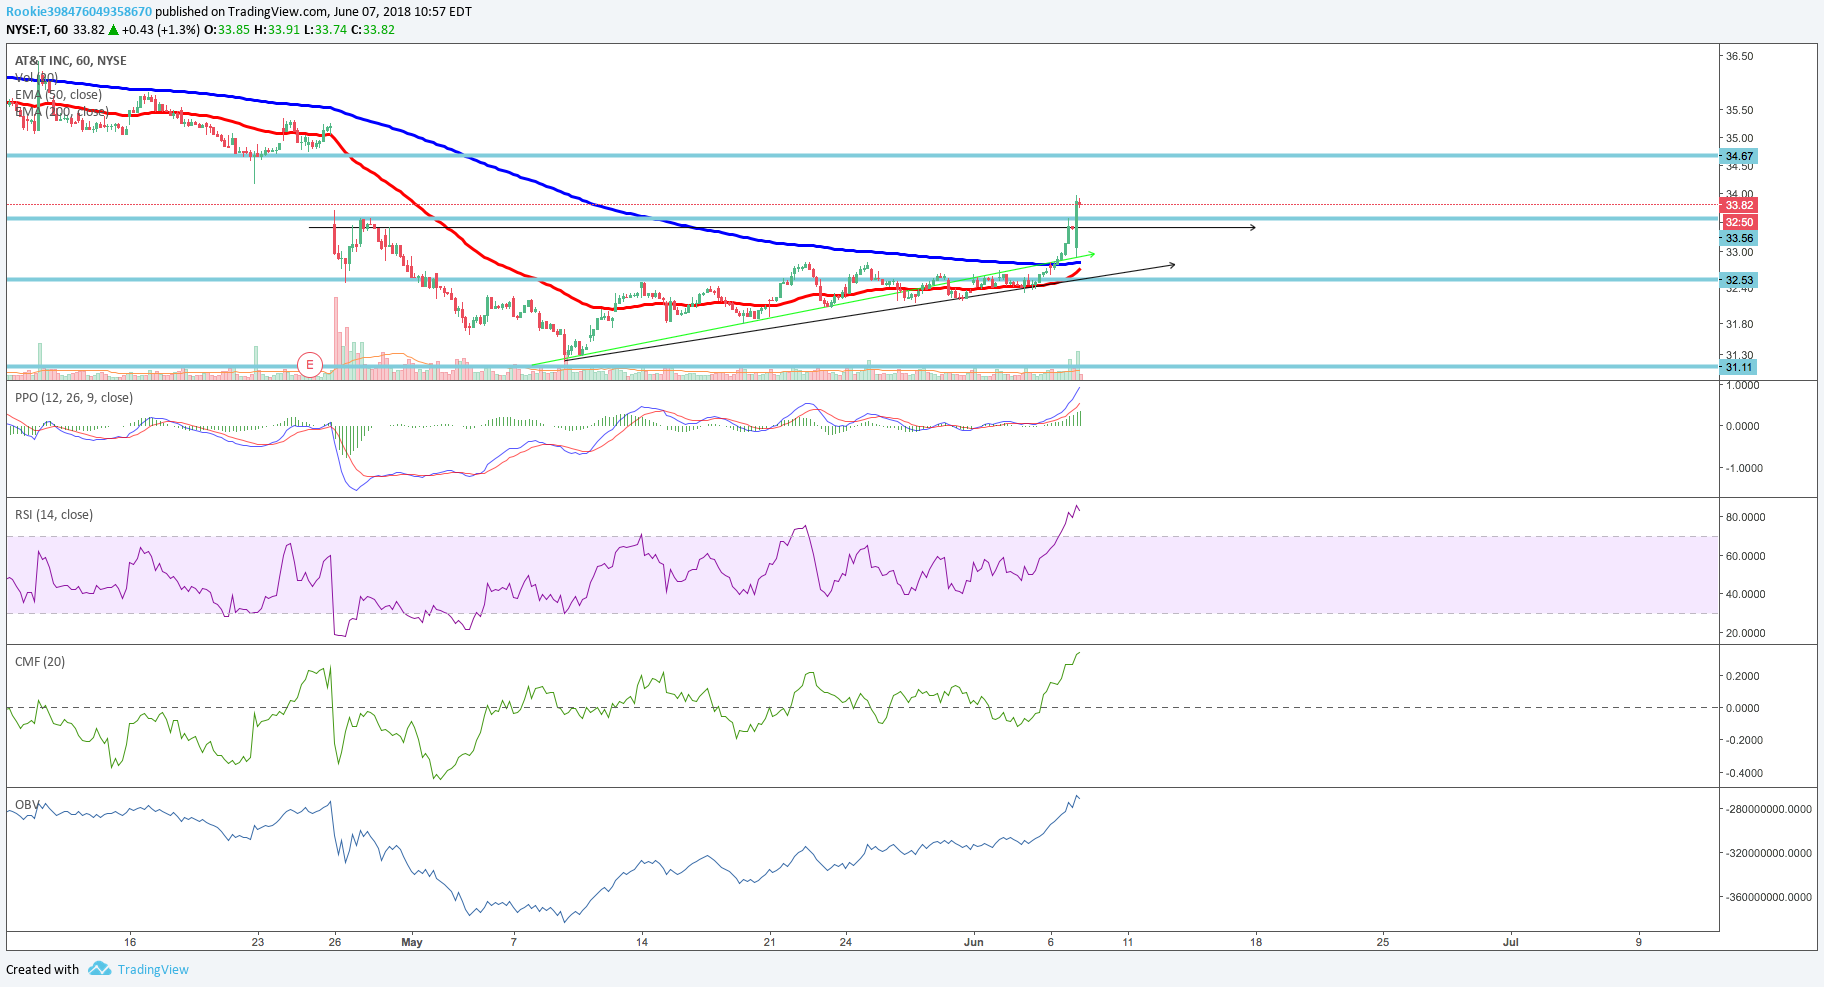Image resolution: width=1824 pixels, height=987 pixels.
Task: Select the 34.67 price level label
Action: coord(1739,156)
